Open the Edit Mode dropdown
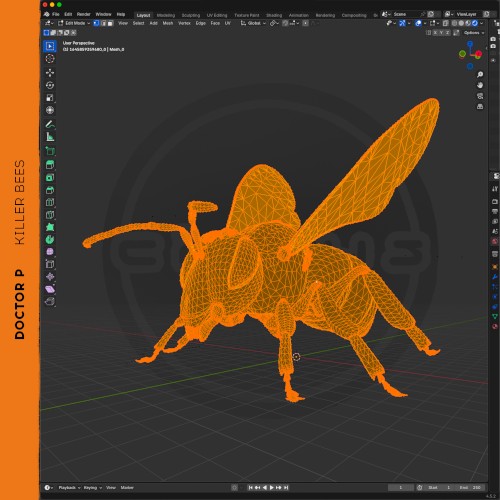Viewport: 500px width, 500px height. (x=74, y=23)
